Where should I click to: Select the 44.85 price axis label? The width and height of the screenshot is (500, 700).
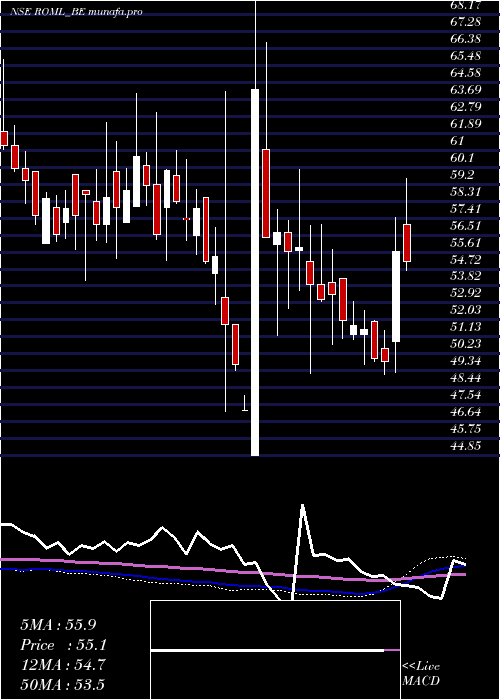466,446
